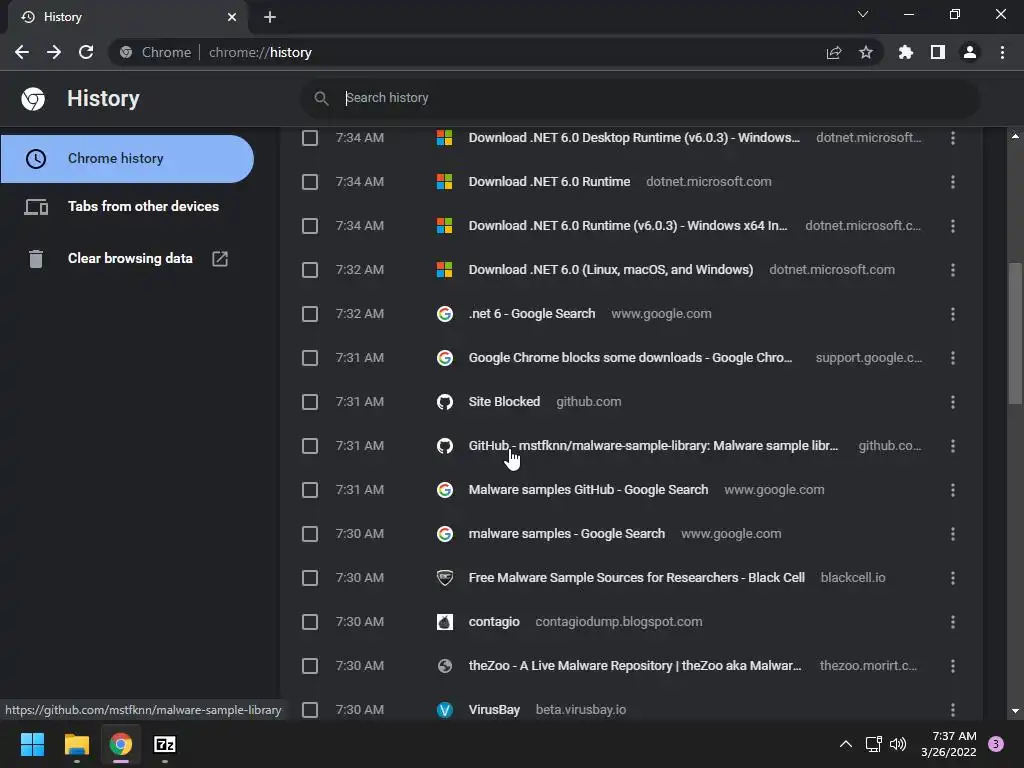Check the box for Download .NET 6.0 Runtime entry

(310, 182)
